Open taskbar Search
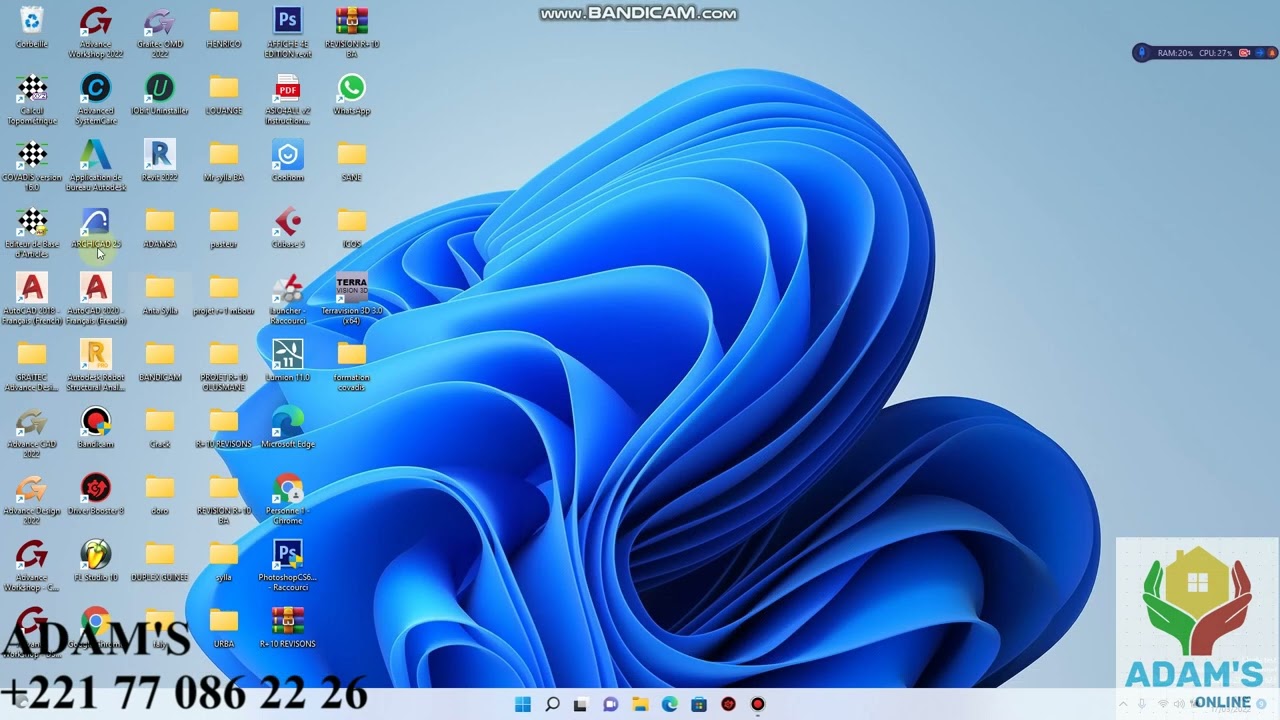The image size is (1280, 720). click(x=552, y=704)
